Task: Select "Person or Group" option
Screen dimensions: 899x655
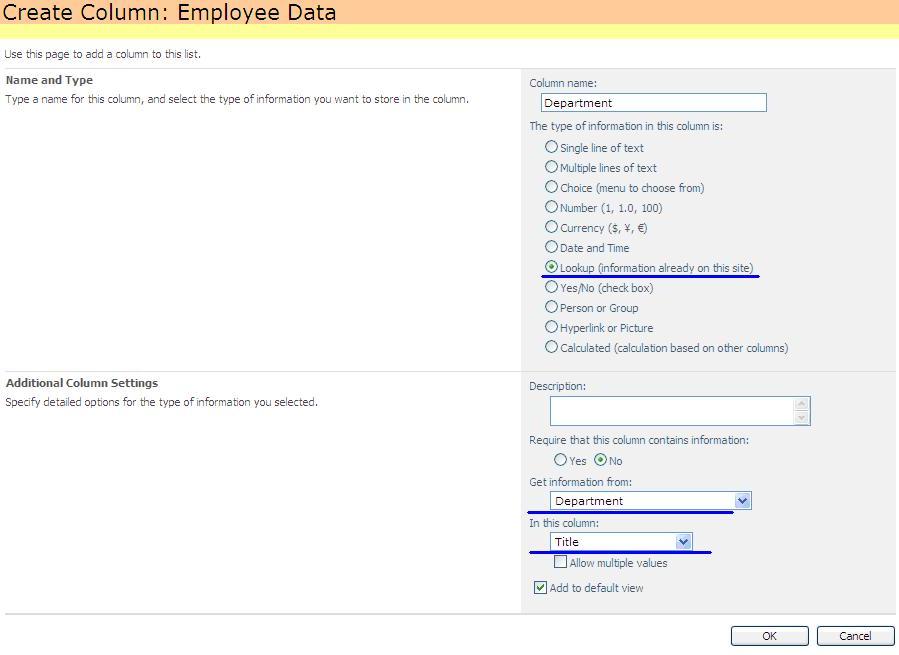Action: [x=551, y=307]
